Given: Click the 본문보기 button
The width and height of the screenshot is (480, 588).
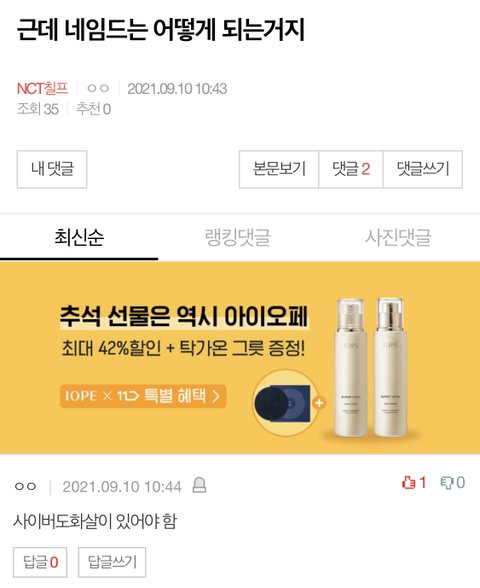Looking at the screenshot, I should (279, 169).
